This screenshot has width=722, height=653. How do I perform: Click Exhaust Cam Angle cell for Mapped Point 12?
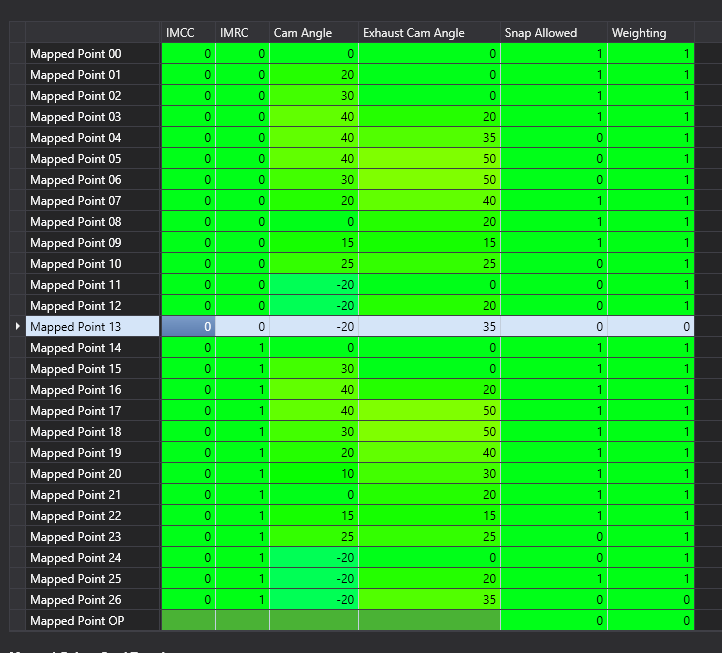[429, 306]
